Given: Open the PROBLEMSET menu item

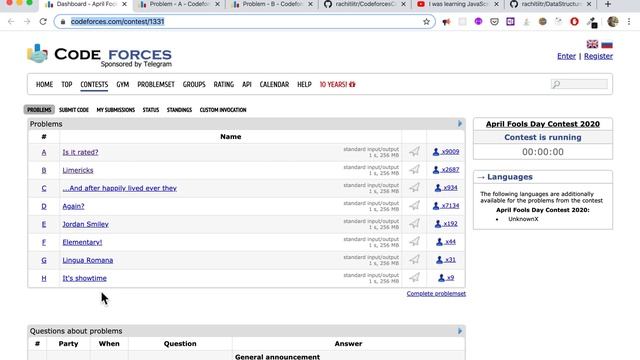Looking at the screenshot, I should (156, 84).
